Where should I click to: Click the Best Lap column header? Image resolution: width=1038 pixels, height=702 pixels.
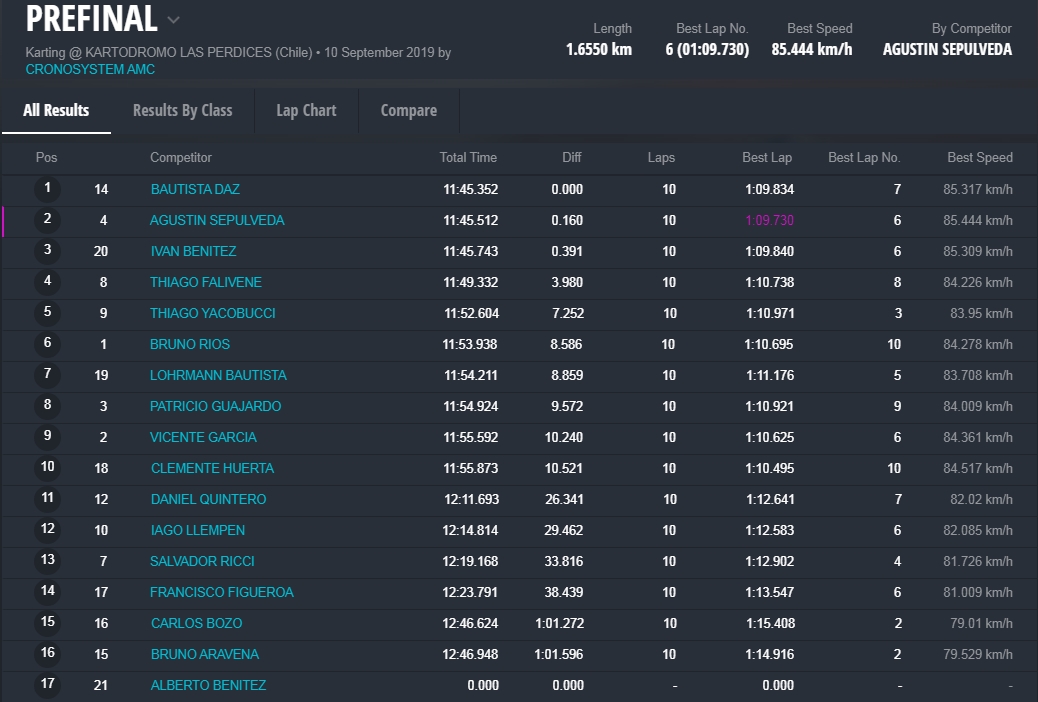[x=766, y=157]
